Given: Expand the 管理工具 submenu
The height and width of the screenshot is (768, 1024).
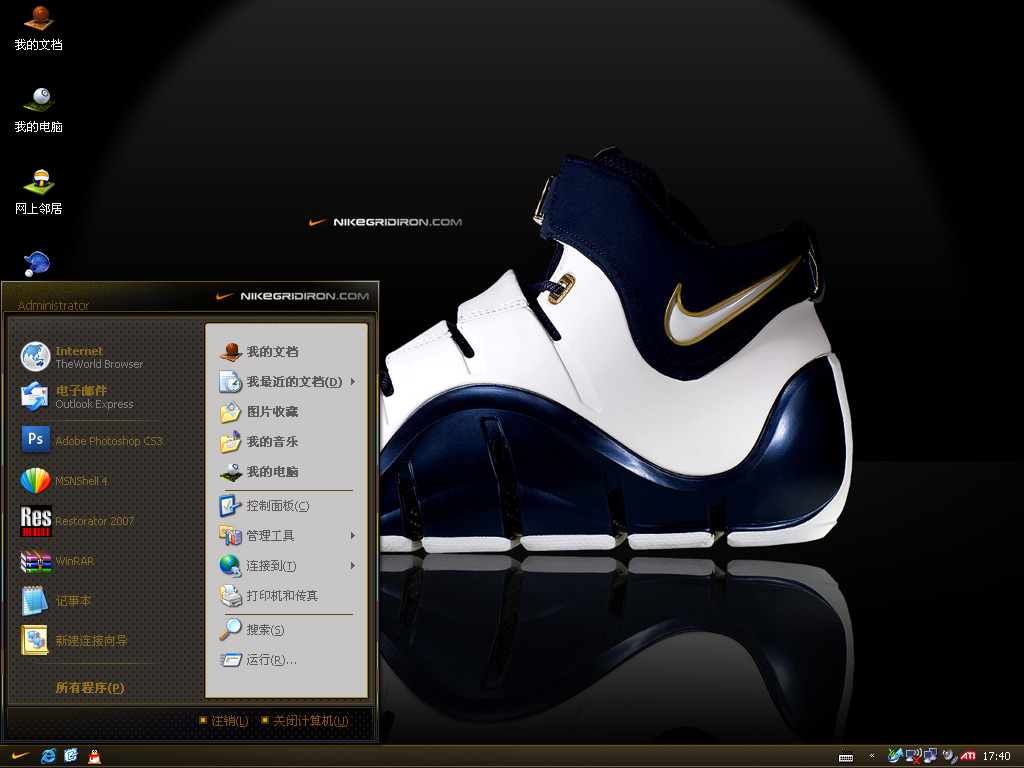Looking at the screenshot, I should 287,536.
